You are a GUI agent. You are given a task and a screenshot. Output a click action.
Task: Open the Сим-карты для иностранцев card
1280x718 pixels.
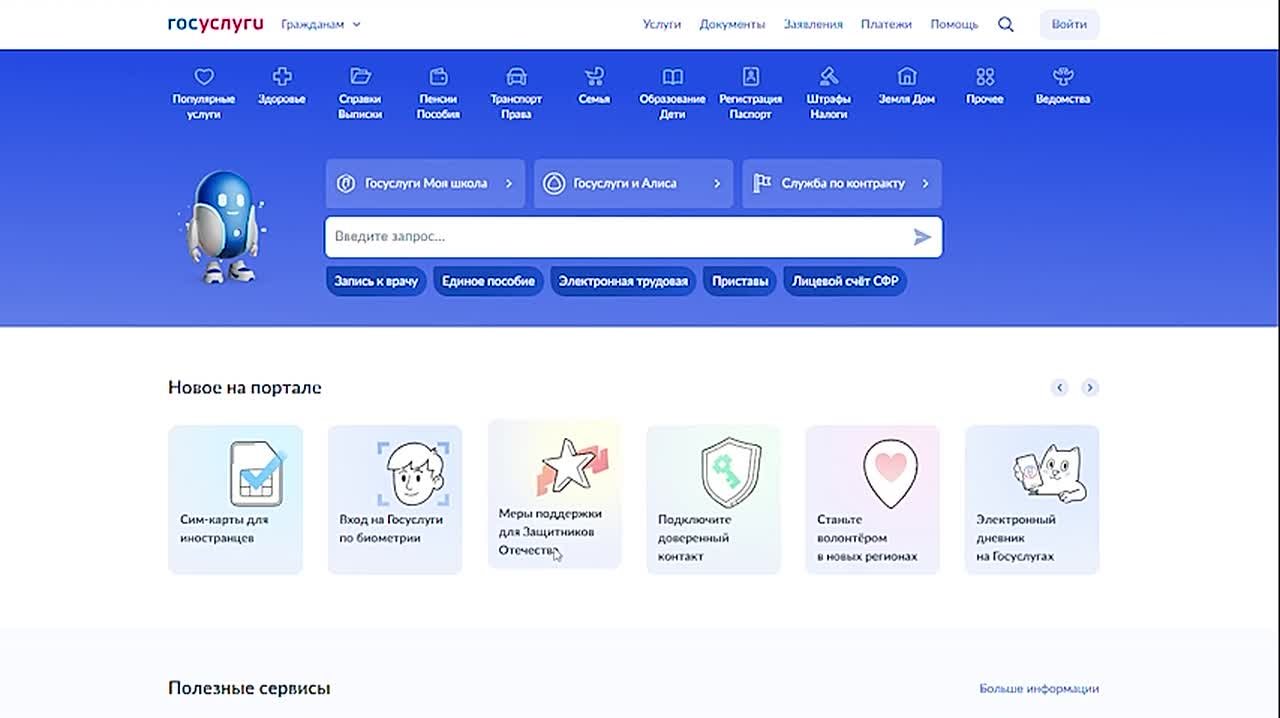[235, 499]
